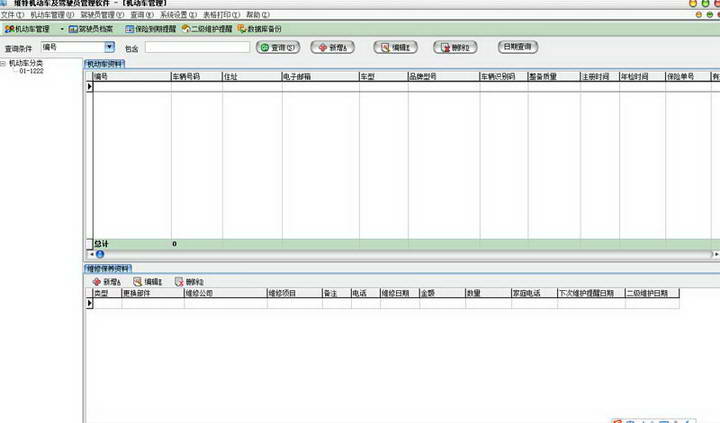Click the 电子邮箱 column header
Screen dimensions: 720x423
(321, 76)
